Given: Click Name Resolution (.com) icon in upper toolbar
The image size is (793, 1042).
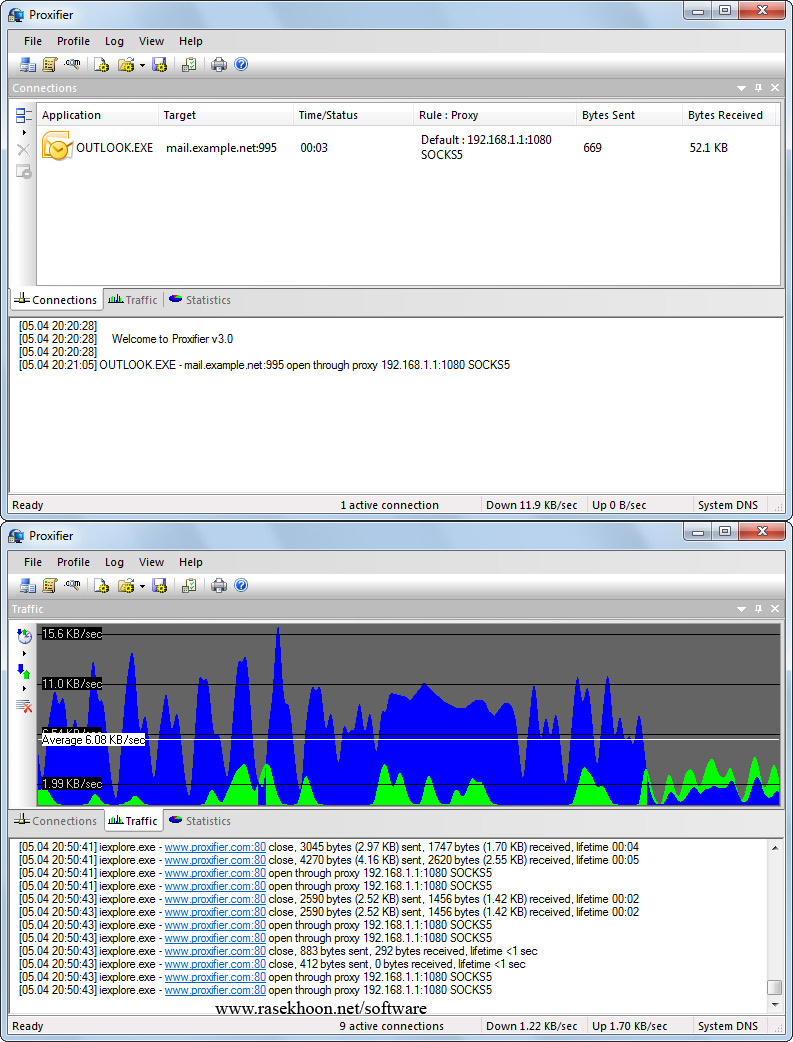Looking at the screenshot, I should [x=72, y=64].
